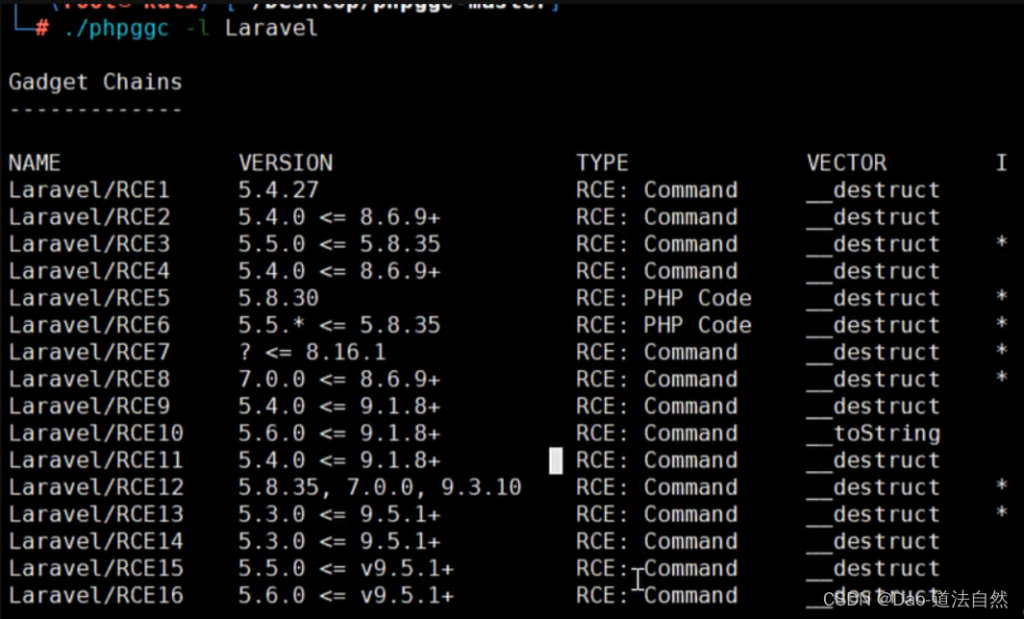Select the Laravel/RCE11 name
The width and height of the screenshot is (1024, 619).
(x=96, y=460)
